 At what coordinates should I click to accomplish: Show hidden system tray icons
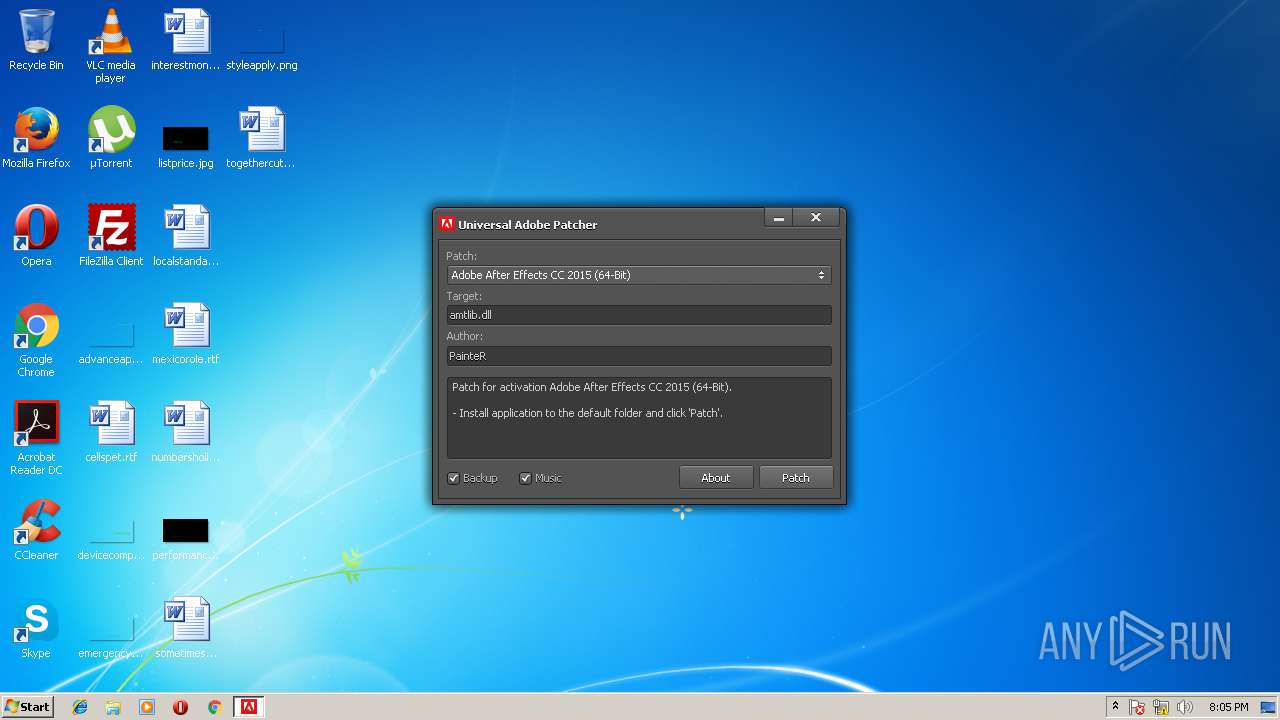[1115, 707]
